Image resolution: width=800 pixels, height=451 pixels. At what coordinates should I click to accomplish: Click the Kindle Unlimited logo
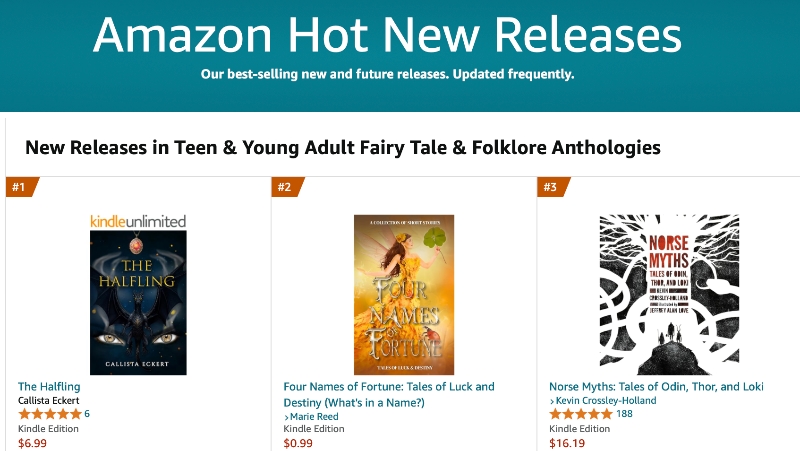tap(138, 221)
